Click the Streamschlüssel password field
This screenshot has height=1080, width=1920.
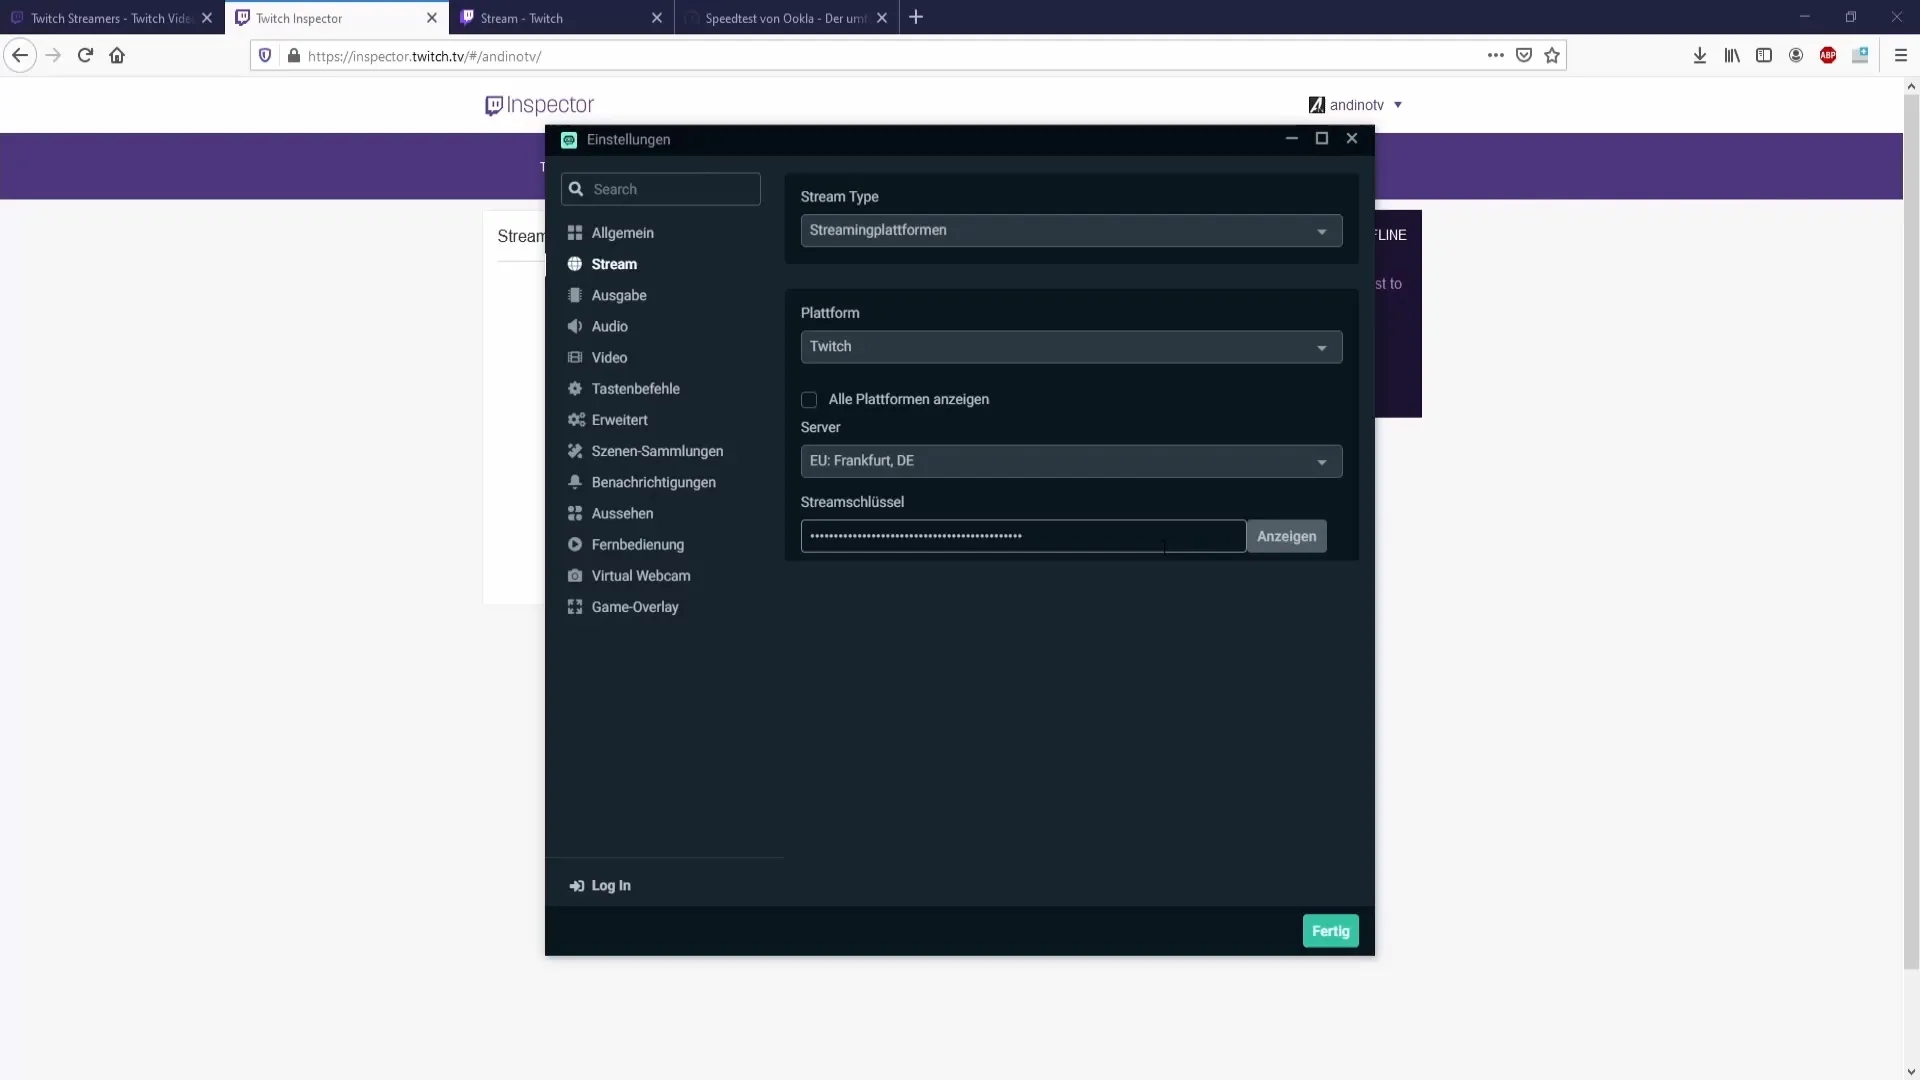(1023, 536)
